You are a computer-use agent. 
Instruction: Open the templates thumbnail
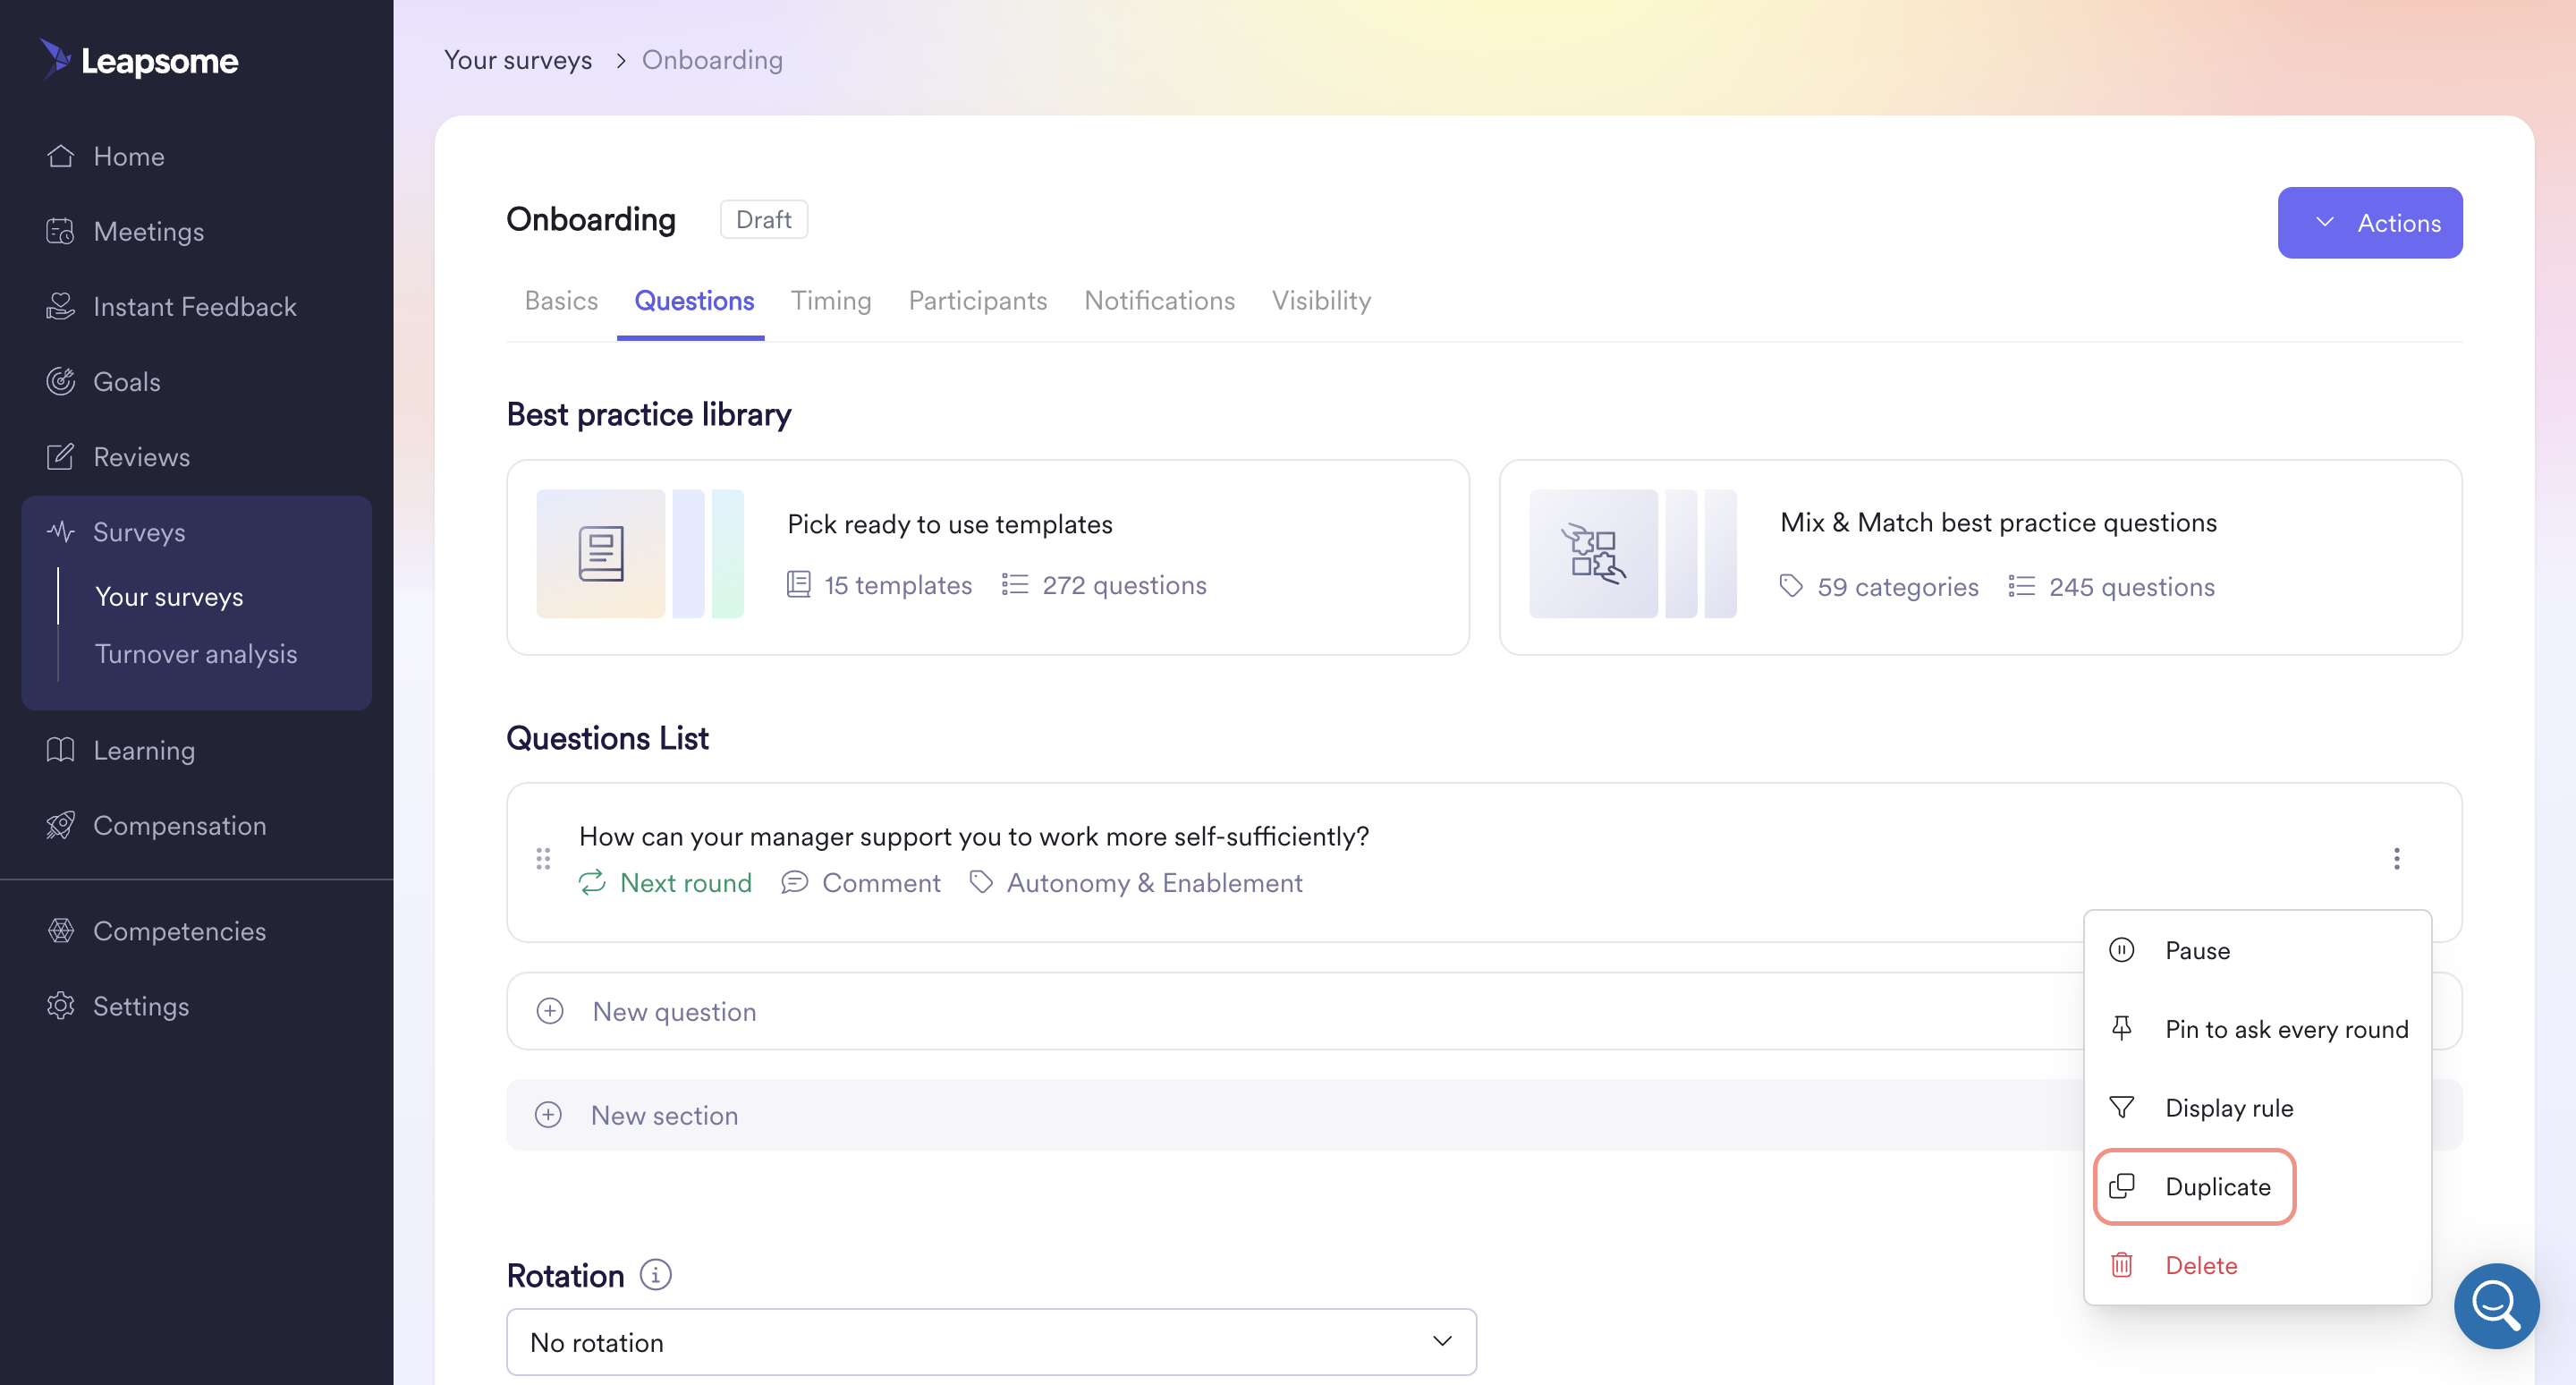[x=640, y=553]
